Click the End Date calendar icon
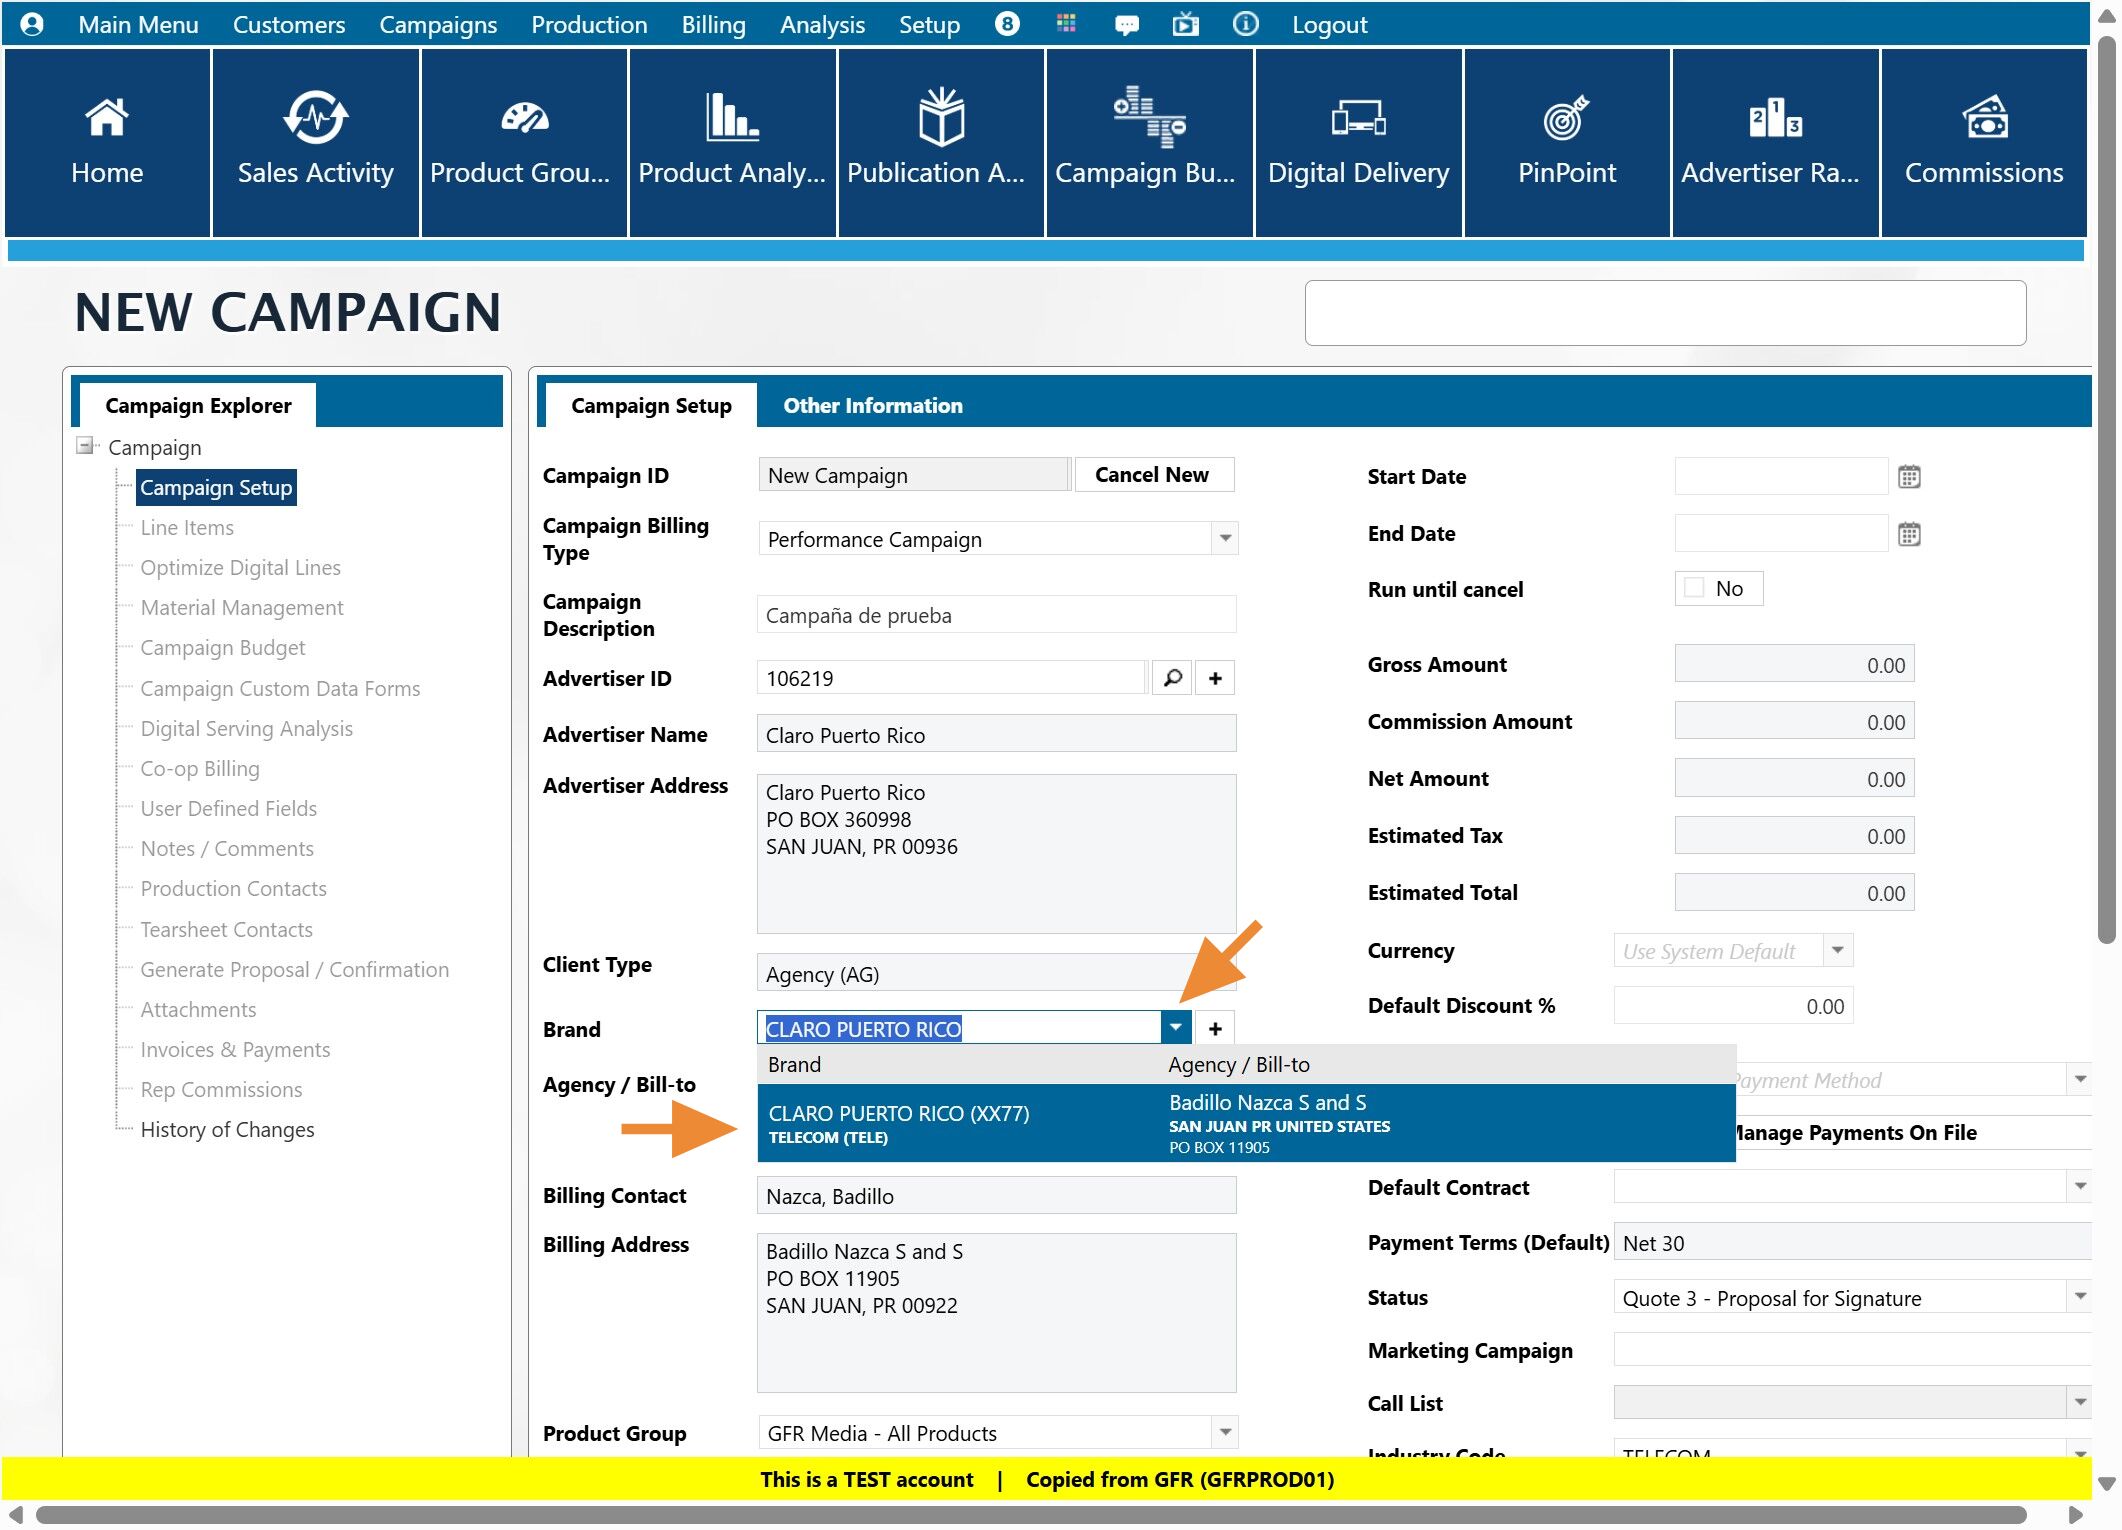Screen dimensions: 2122x1530 tap(1908, 534)
